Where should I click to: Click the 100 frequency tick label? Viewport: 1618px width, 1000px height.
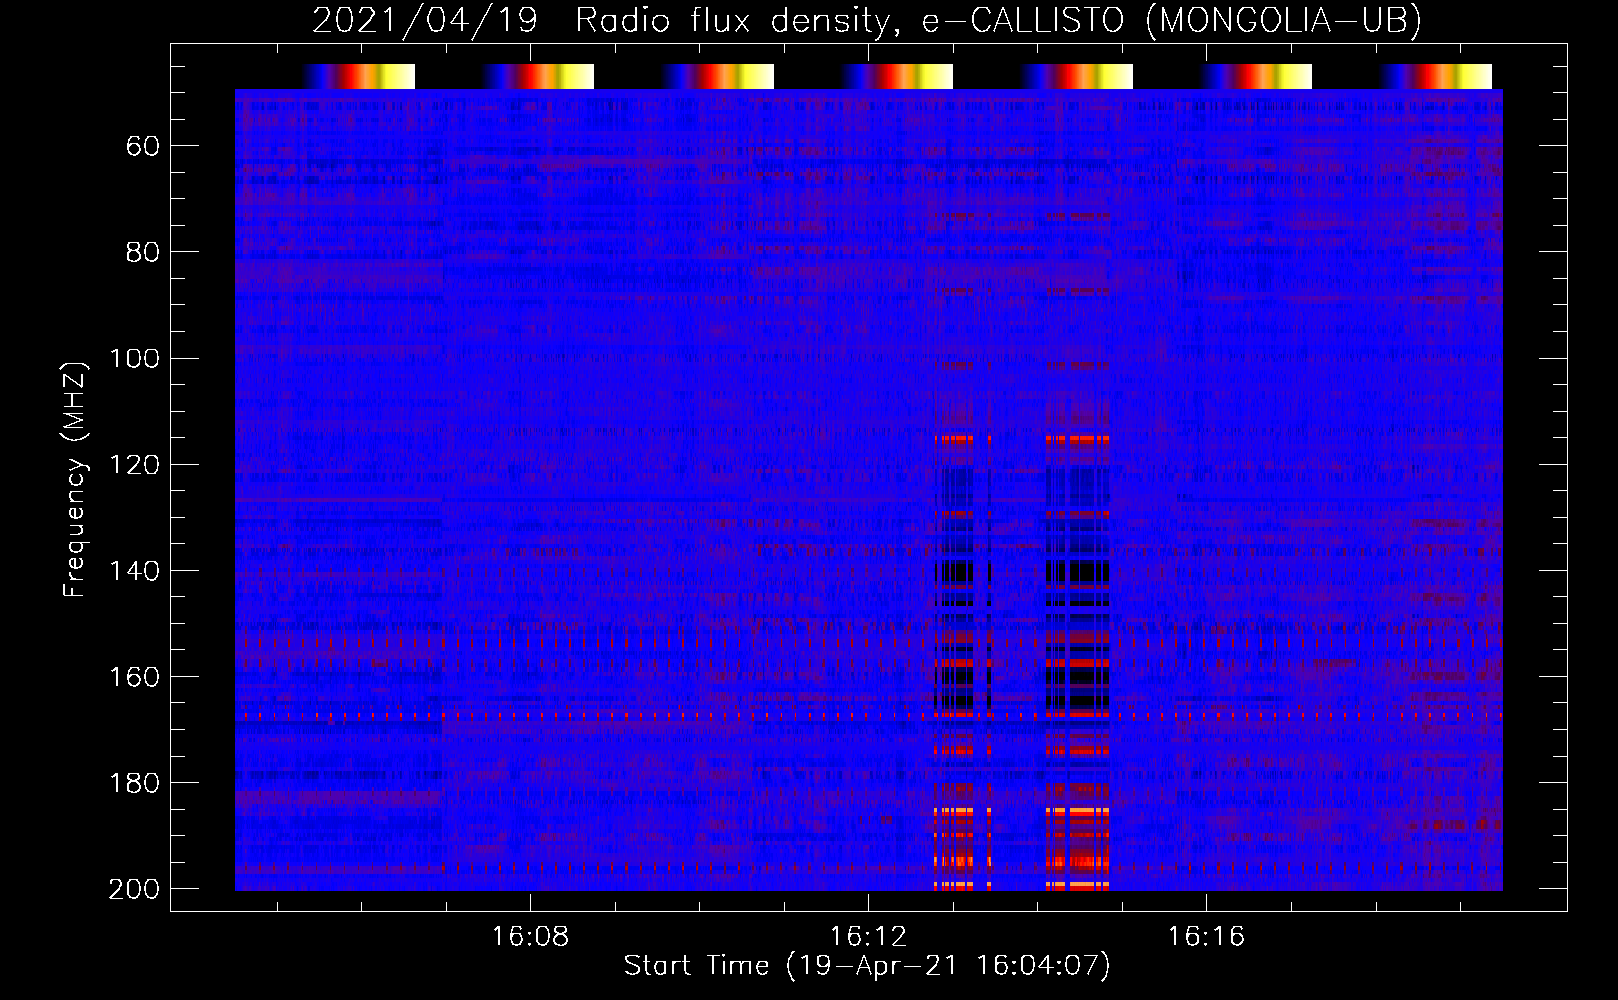tap(135, 359)
